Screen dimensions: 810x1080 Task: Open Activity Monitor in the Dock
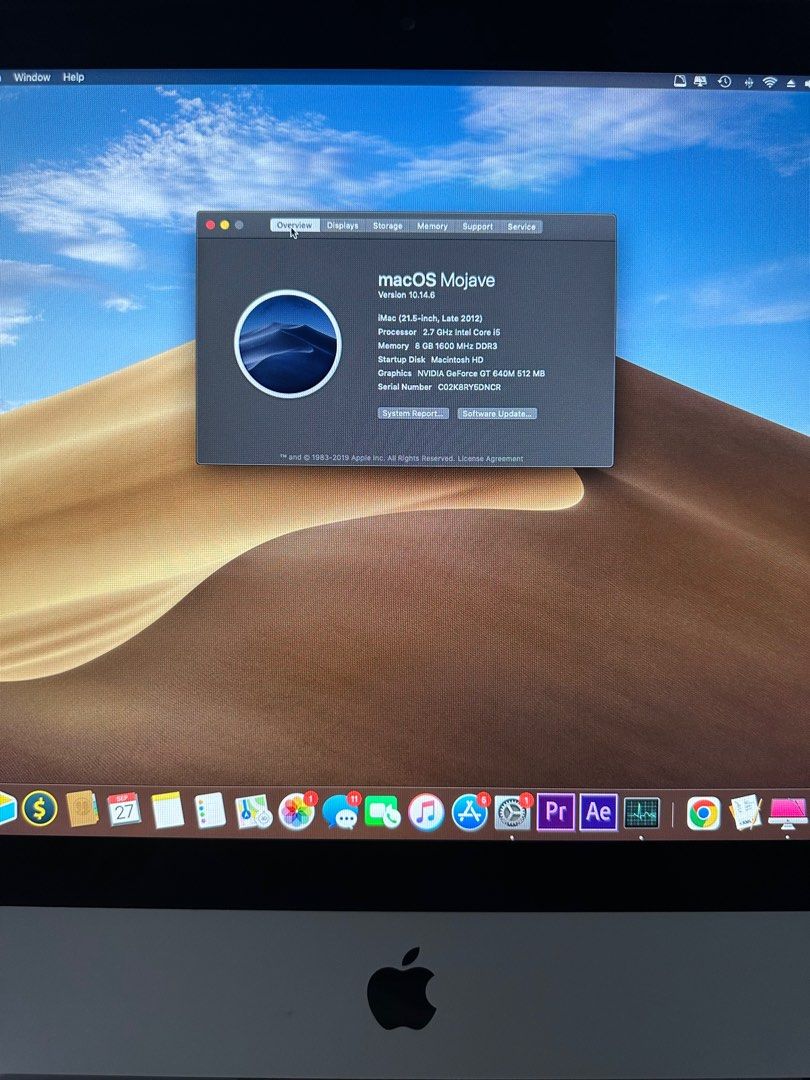[642, 813]
